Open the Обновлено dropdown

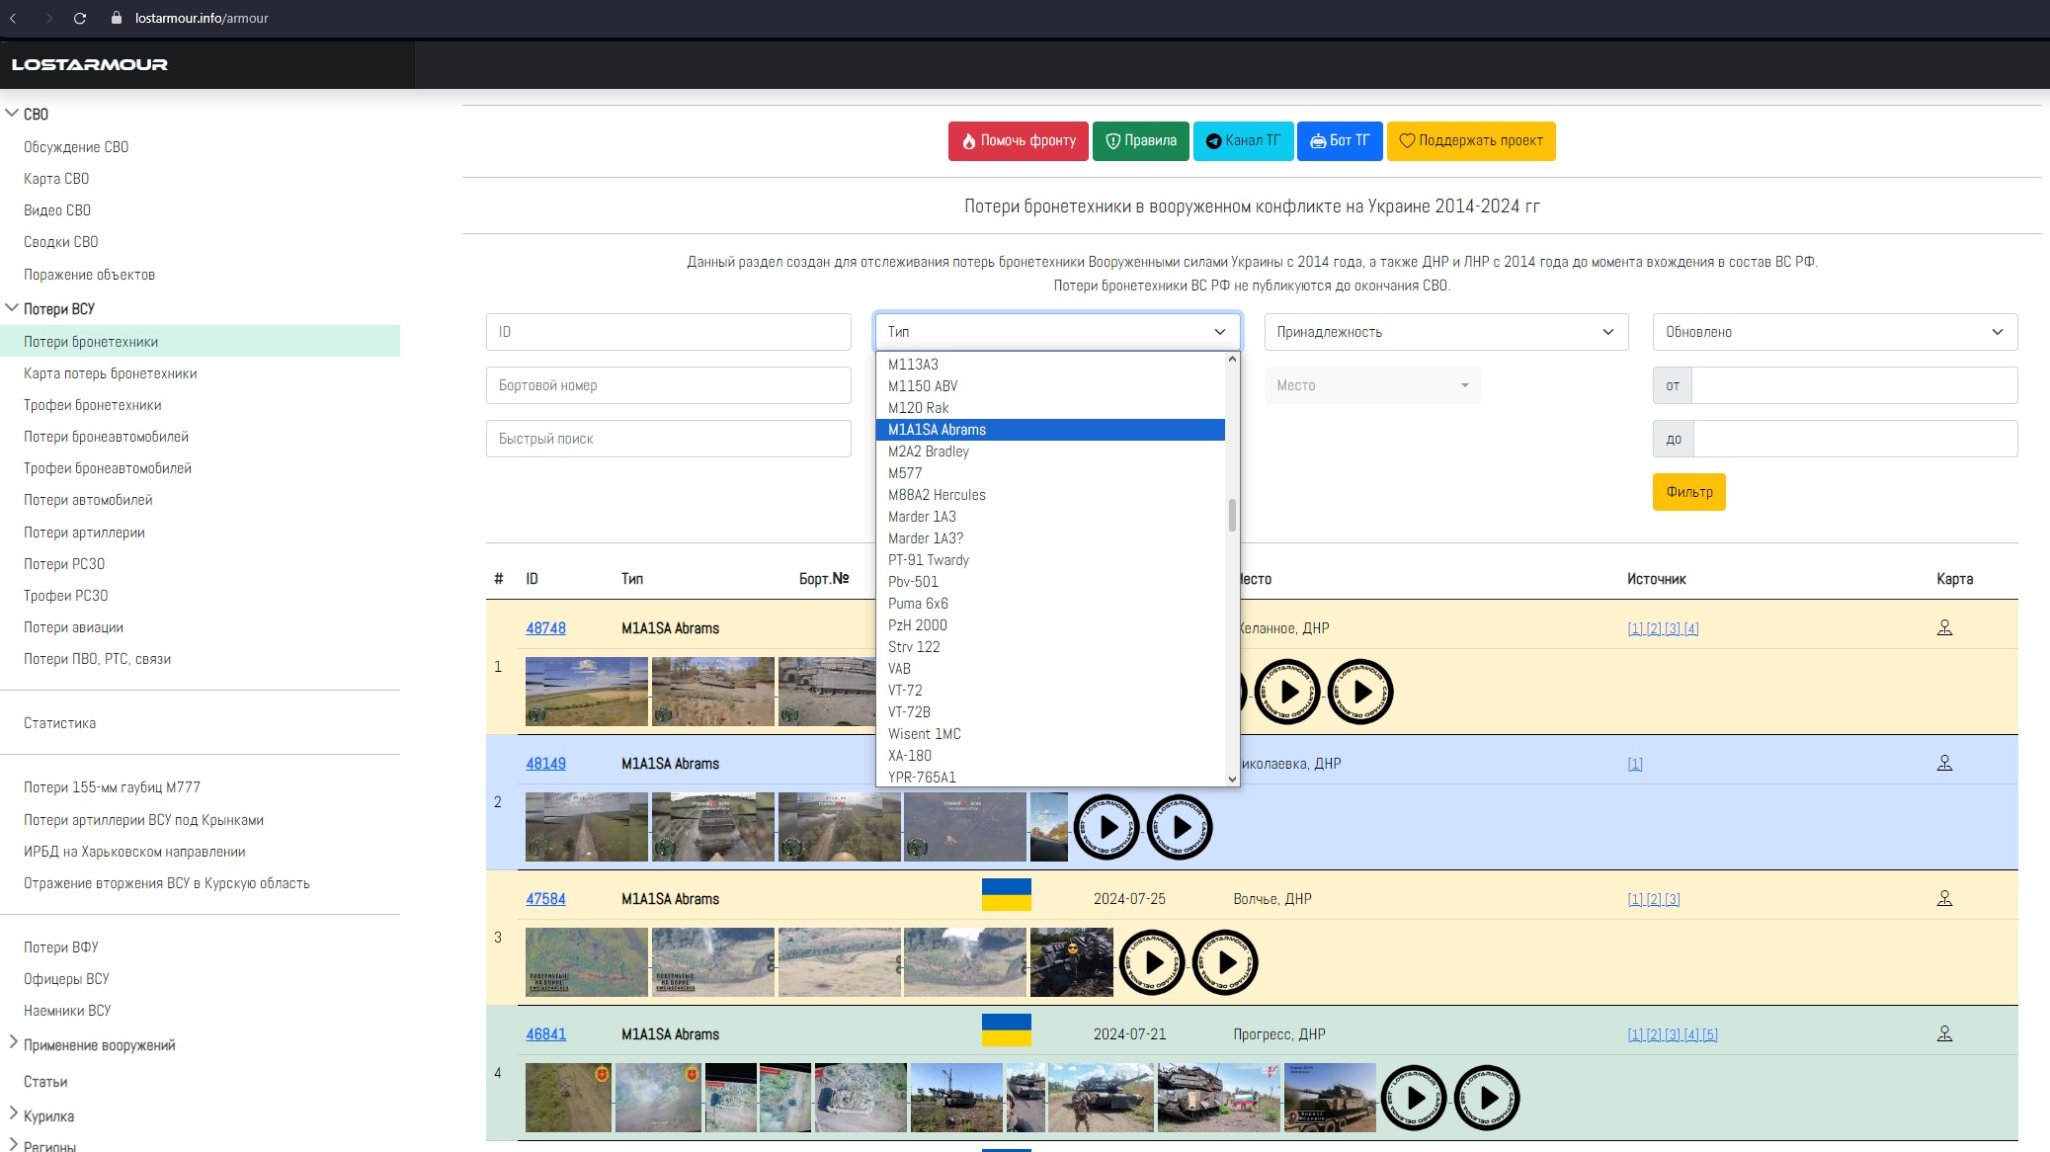click(1834, 332)
